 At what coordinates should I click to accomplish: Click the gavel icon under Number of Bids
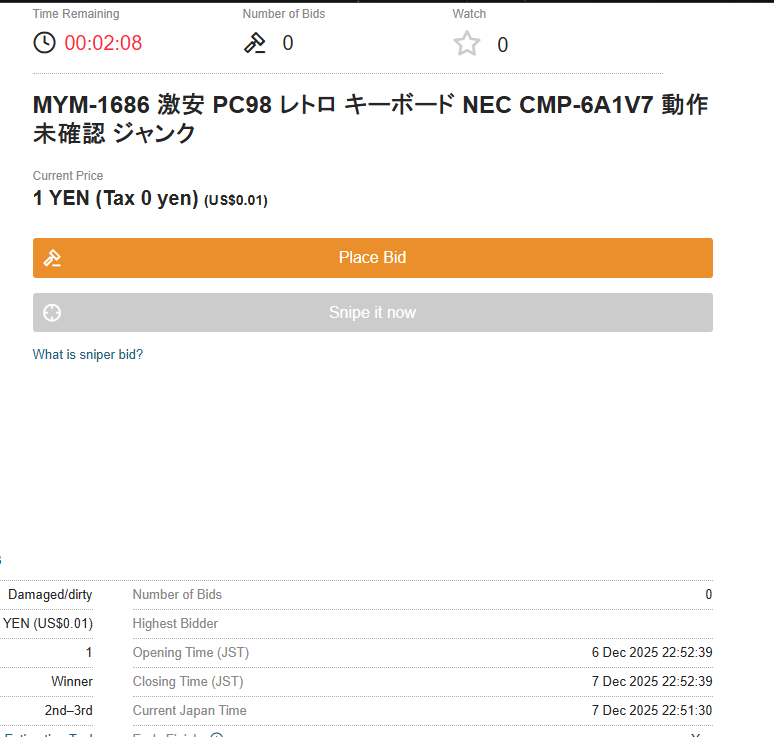(255, 42)
